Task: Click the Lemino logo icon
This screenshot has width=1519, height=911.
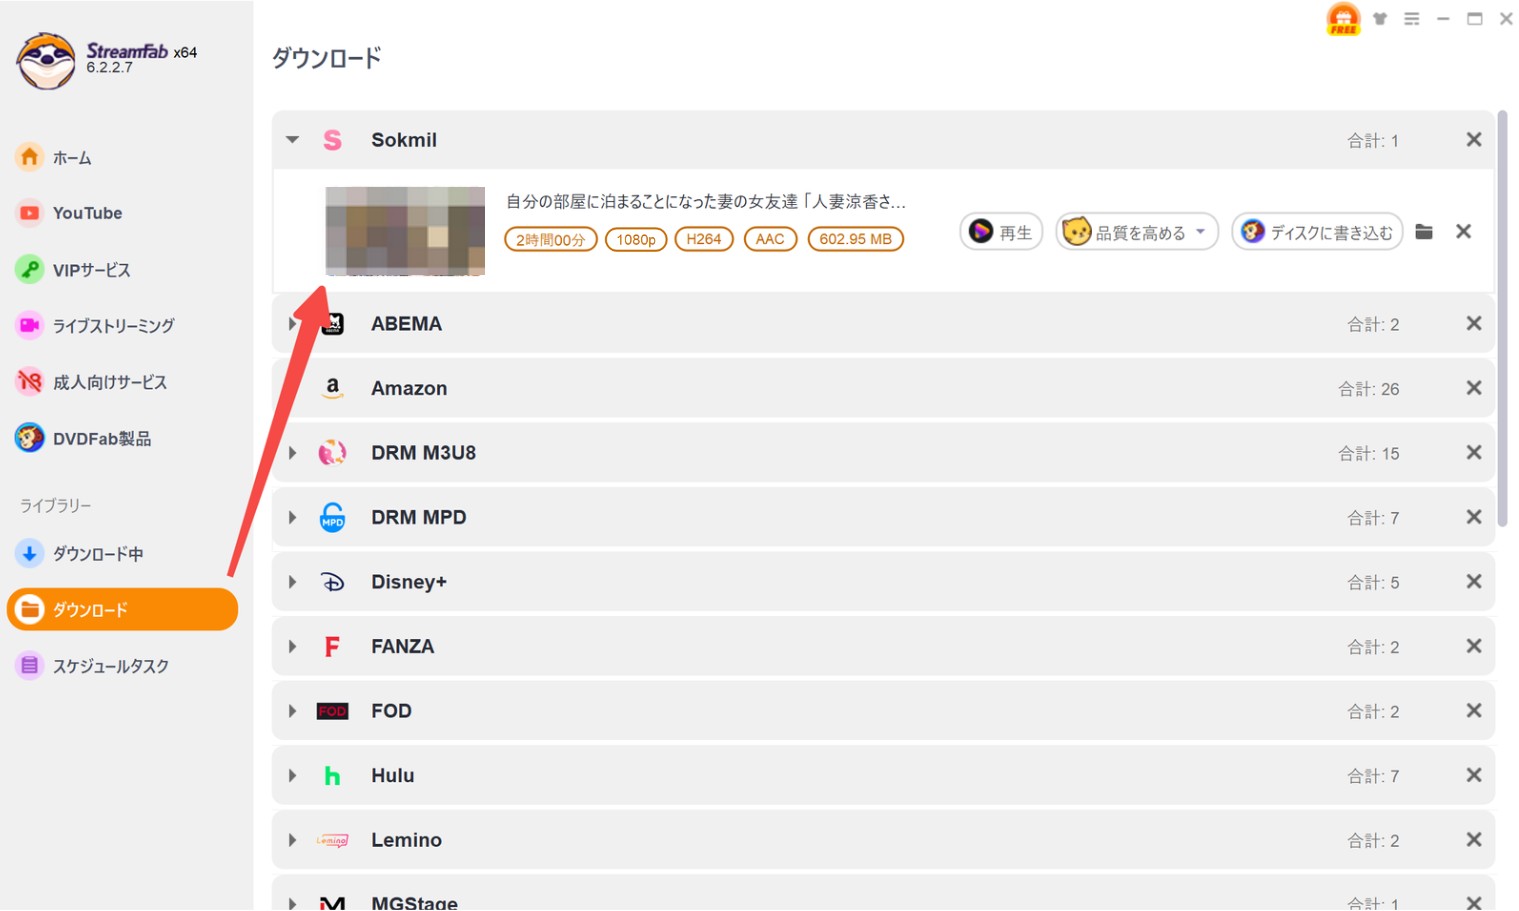Action: click(x=332, y=840)
